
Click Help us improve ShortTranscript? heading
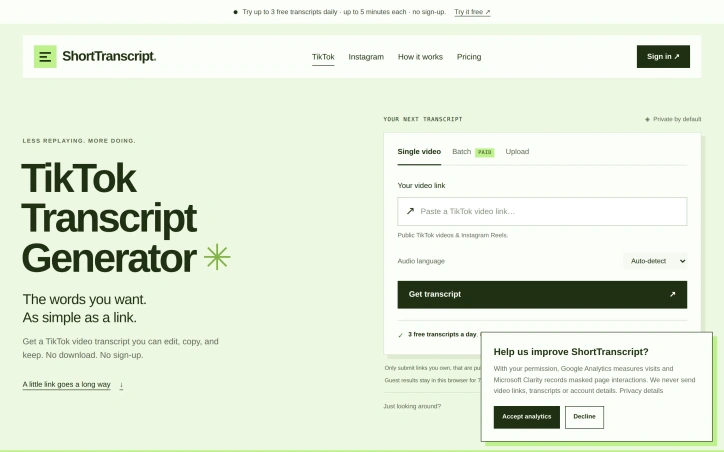[x=571, y=352]
